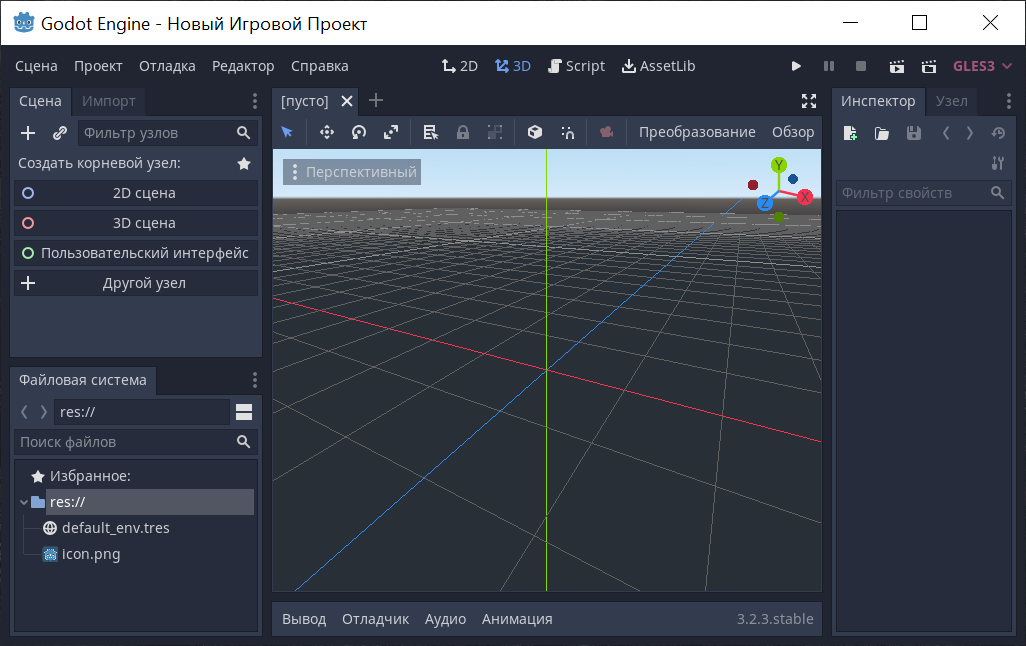The image size is (1026, 646).
Task: Collapse the res:// folder tree
Action: [24, 502]
